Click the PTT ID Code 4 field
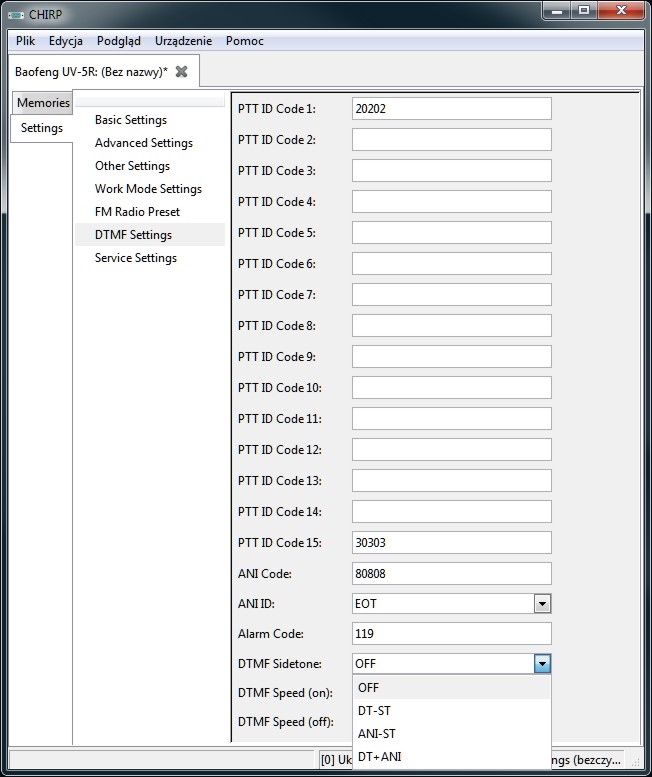 pos(451,202)
